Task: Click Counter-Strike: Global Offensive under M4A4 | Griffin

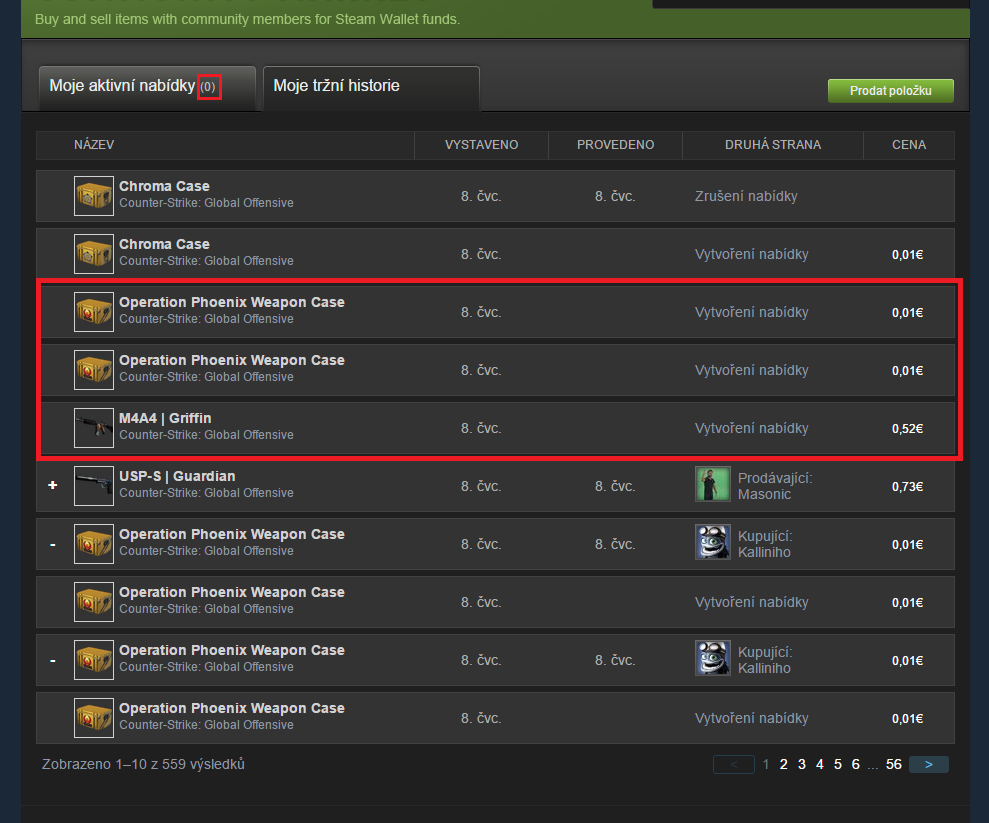Action: [x=206, y=435]
